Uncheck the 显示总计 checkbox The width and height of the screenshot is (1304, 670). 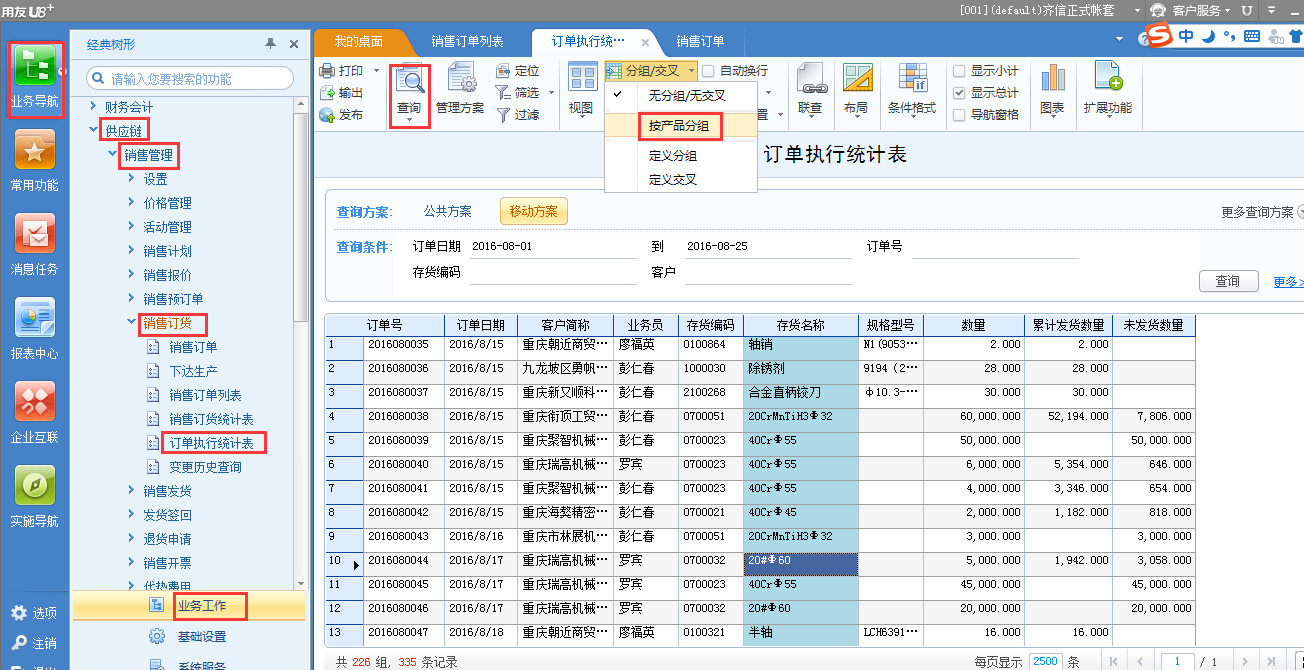coord(959,93)
